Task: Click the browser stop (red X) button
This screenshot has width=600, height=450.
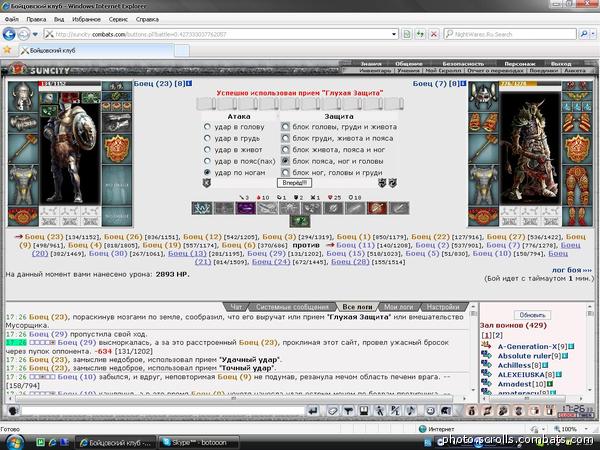Action: click(x=434, y=34)
